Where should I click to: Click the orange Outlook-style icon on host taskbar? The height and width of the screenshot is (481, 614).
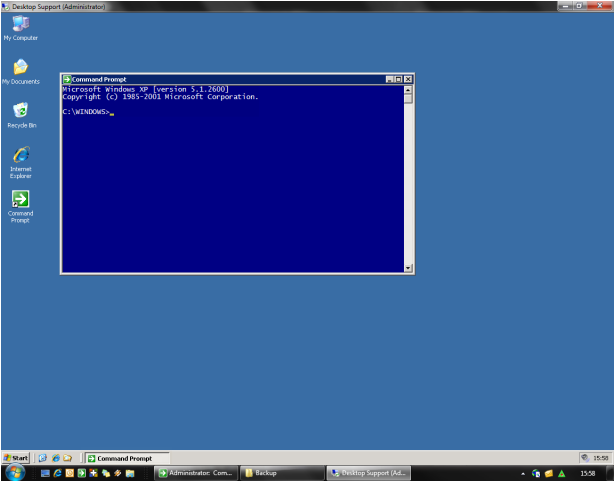click(x=70, y=473)
